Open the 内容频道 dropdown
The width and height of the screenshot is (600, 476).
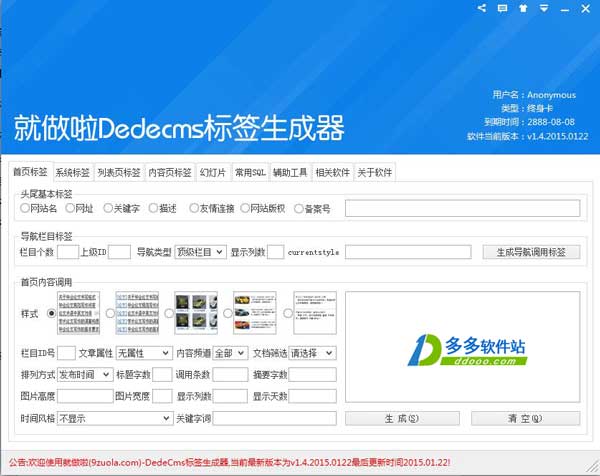230,353
